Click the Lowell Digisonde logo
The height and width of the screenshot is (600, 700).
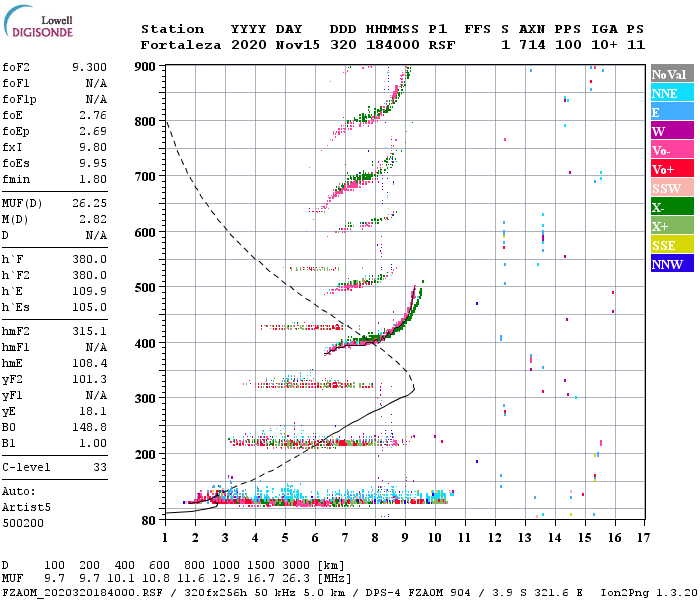pos(38,21)
